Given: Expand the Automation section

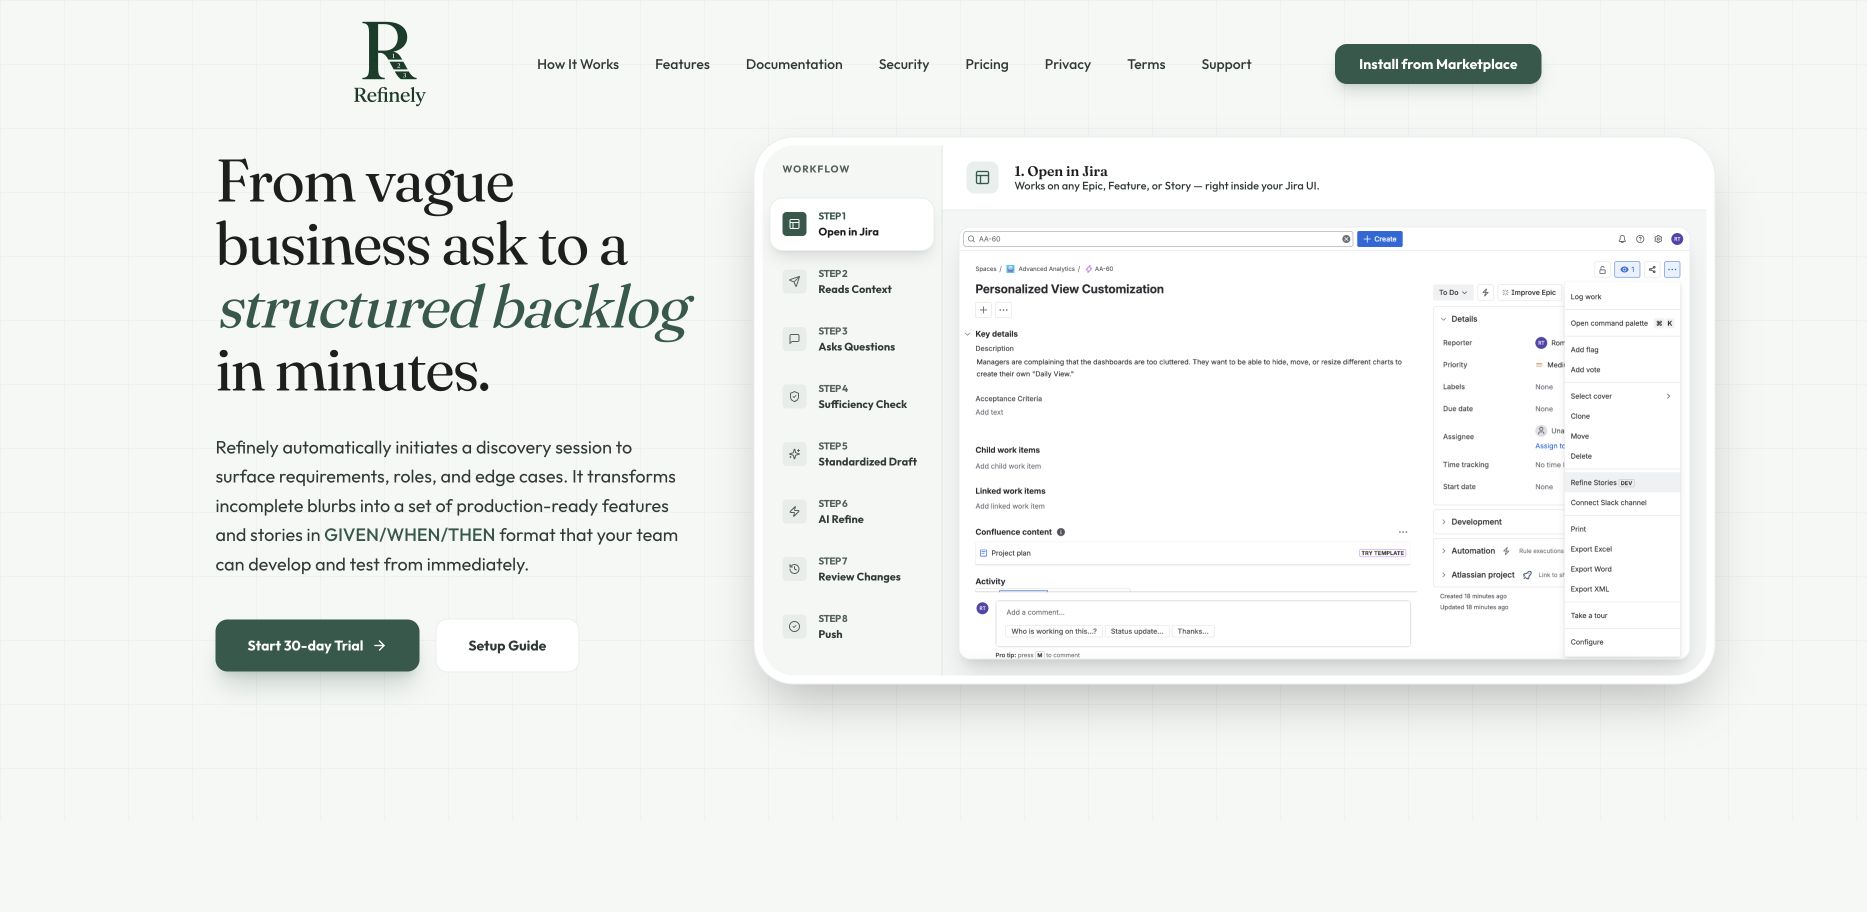Looking at the screenshot, I should [1444, 551].
